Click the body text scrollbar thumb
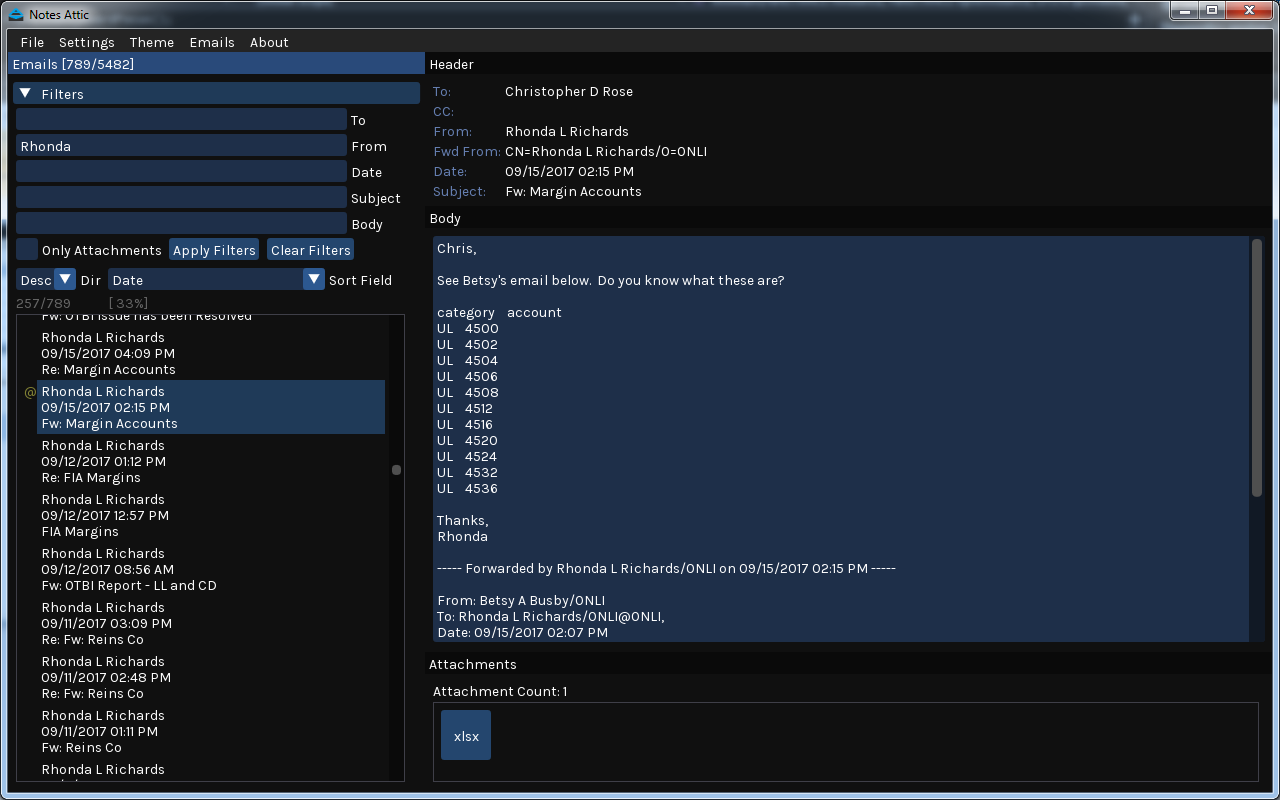The image size is (1280, 800). tap(1257, 367)
